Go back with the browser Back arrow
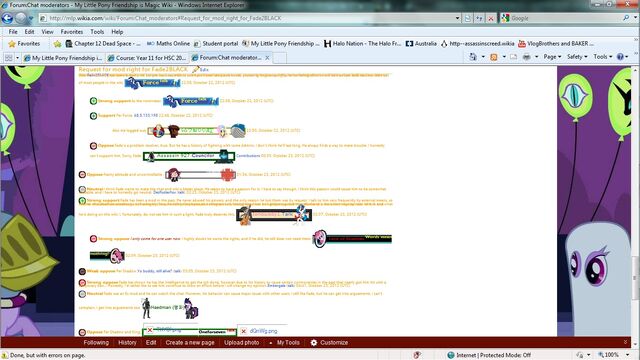The width and height of the screenshot is (640, 360). click(x=7, y=18)
